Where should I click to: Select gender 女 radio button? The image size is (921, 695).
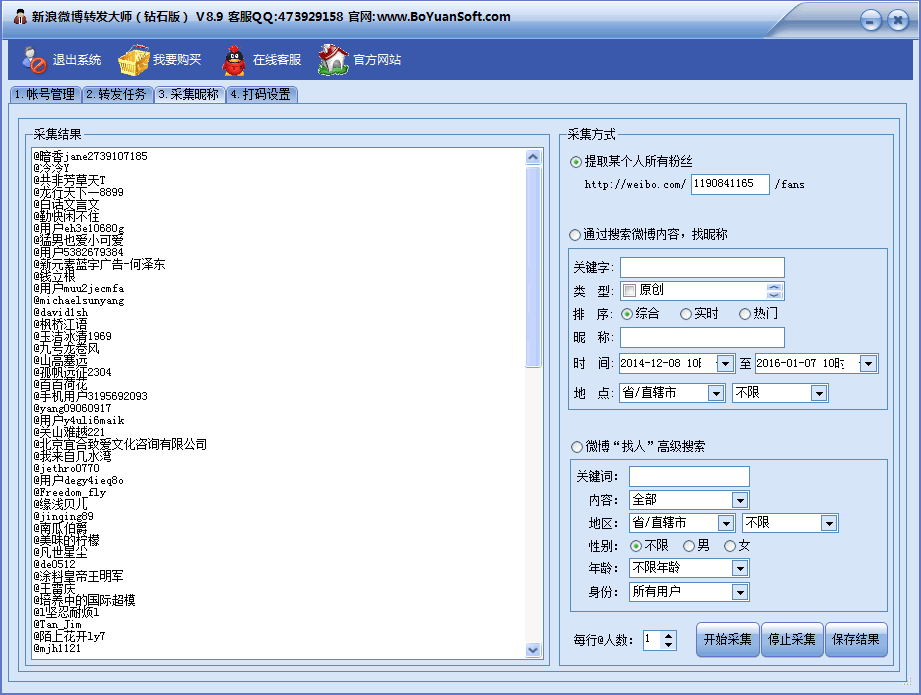(730, 546)
